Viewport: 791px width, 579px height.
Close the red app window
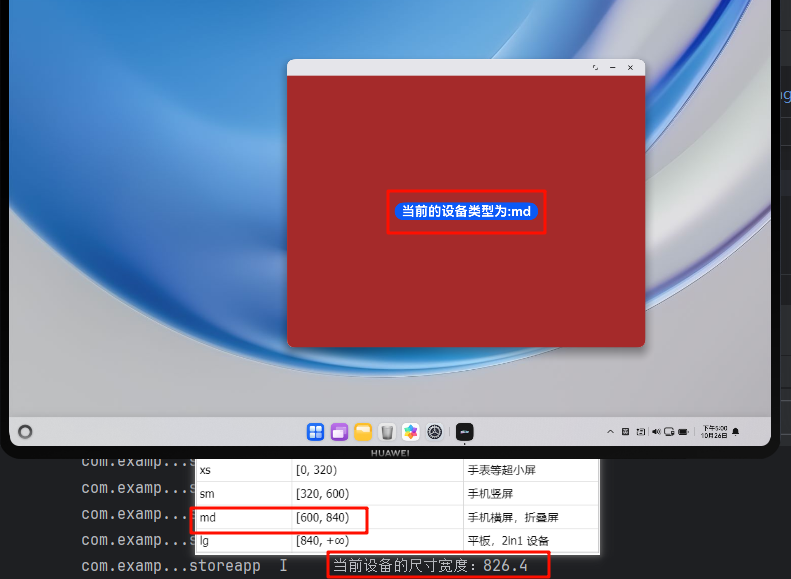point(630,68)
